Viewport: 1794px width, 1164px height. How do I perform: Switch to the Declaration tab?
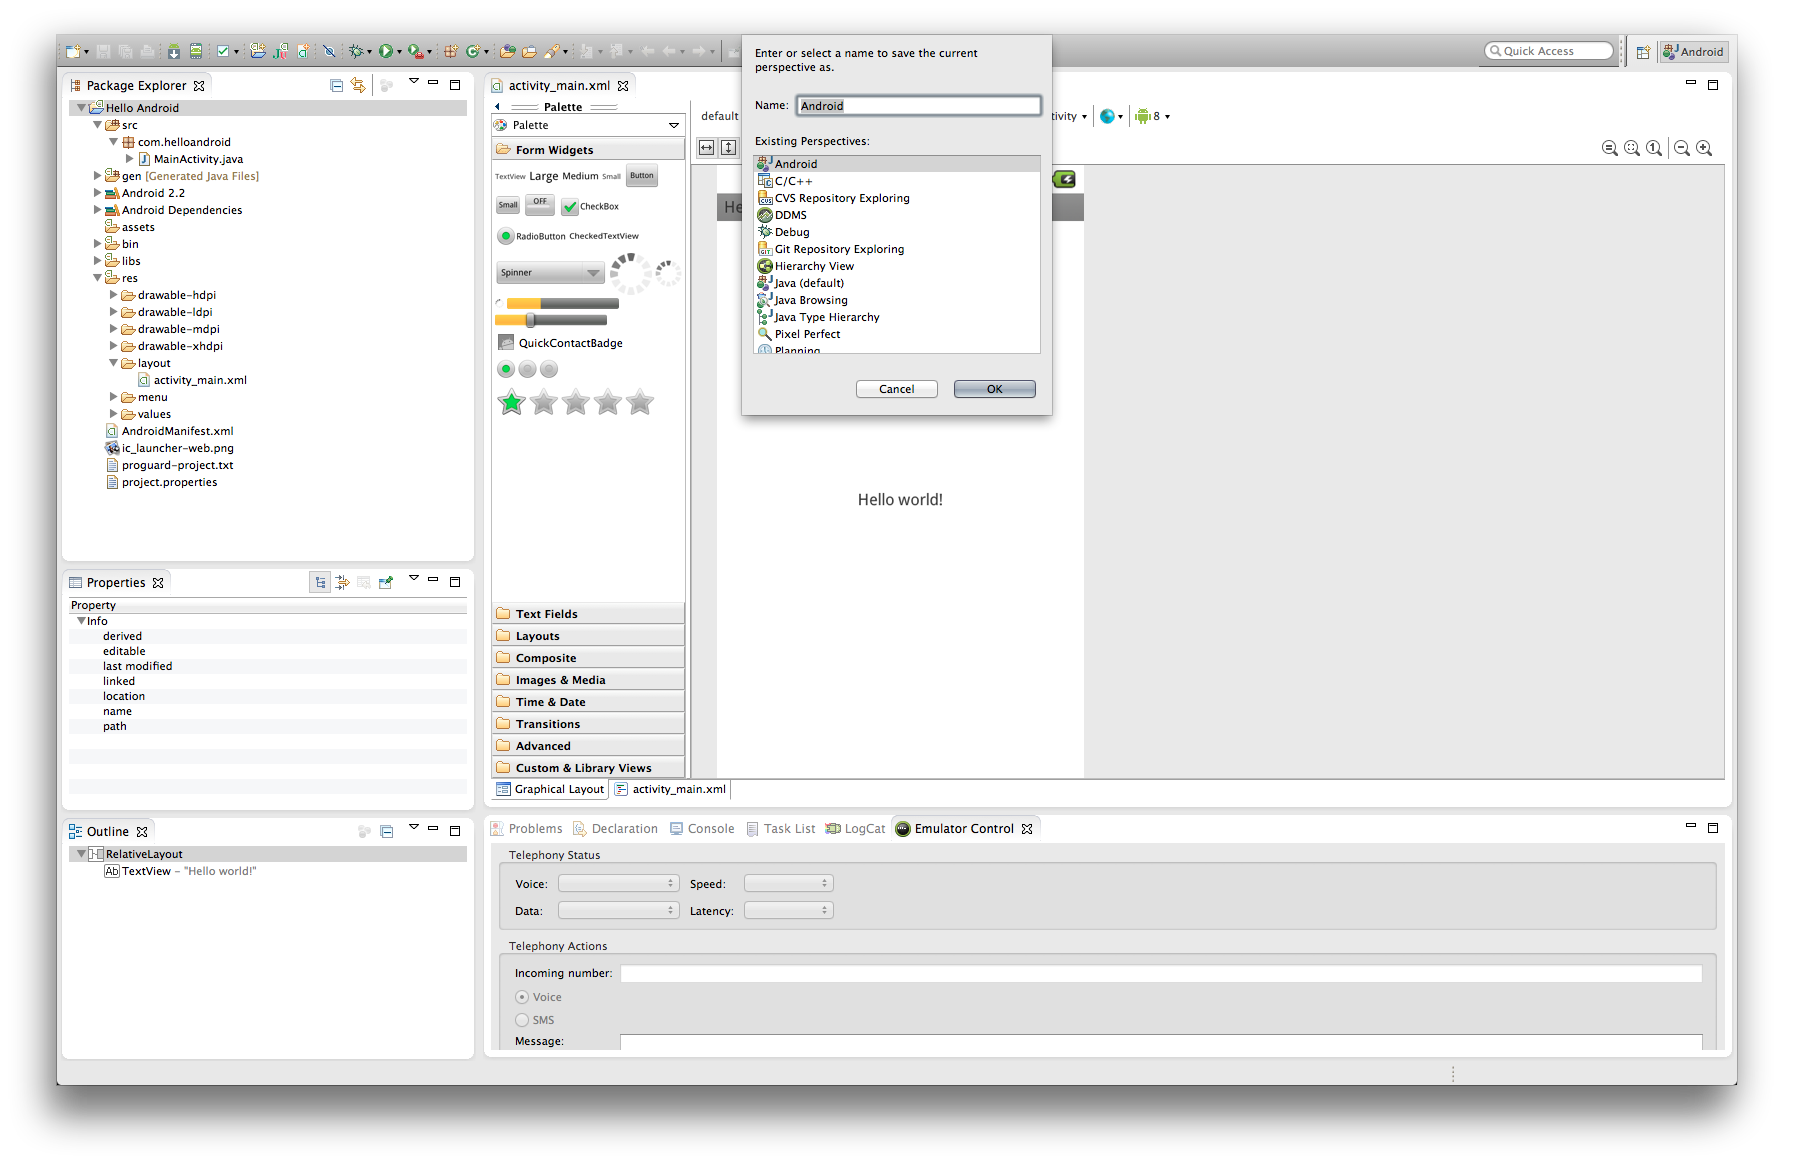615,829
